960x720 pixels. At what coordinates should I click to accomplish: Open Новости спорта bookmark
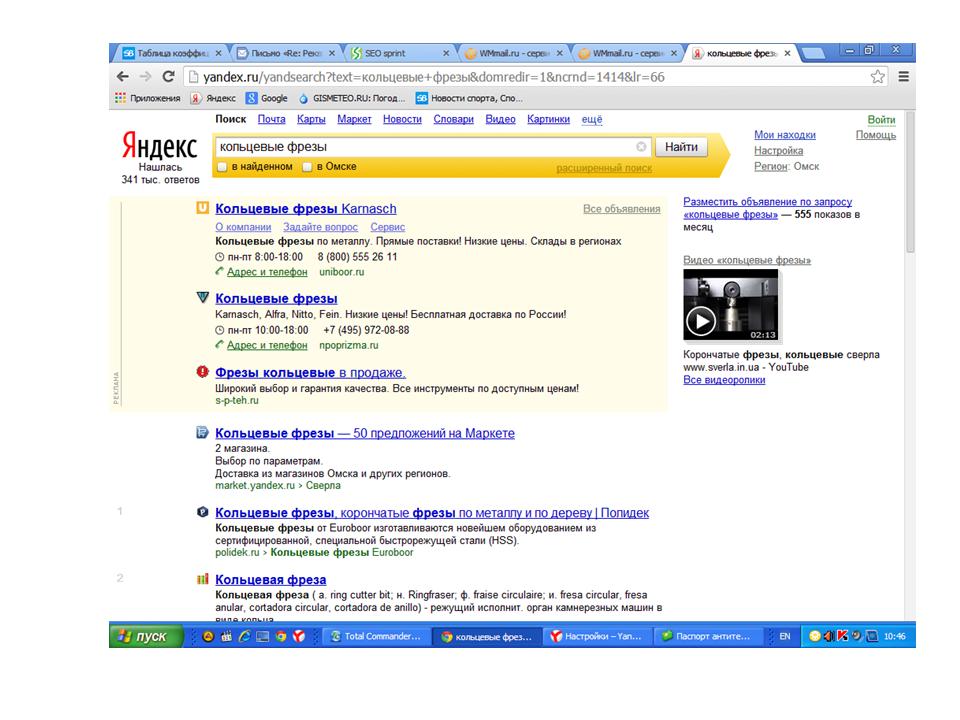(469, 98)
